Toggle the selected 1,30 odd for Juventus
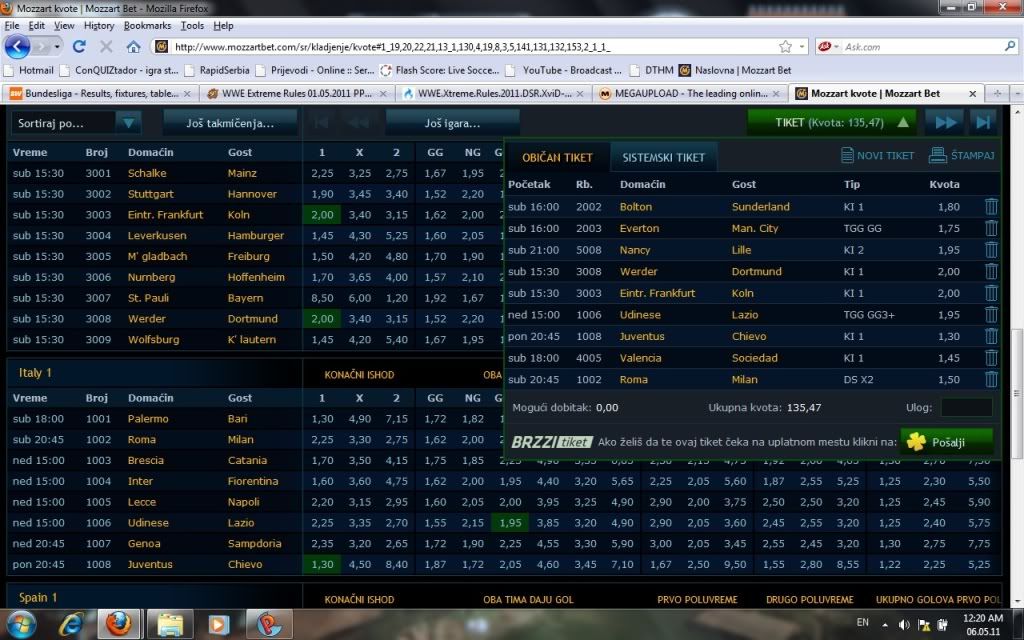1024x640 pixels. tap(321, 565)
